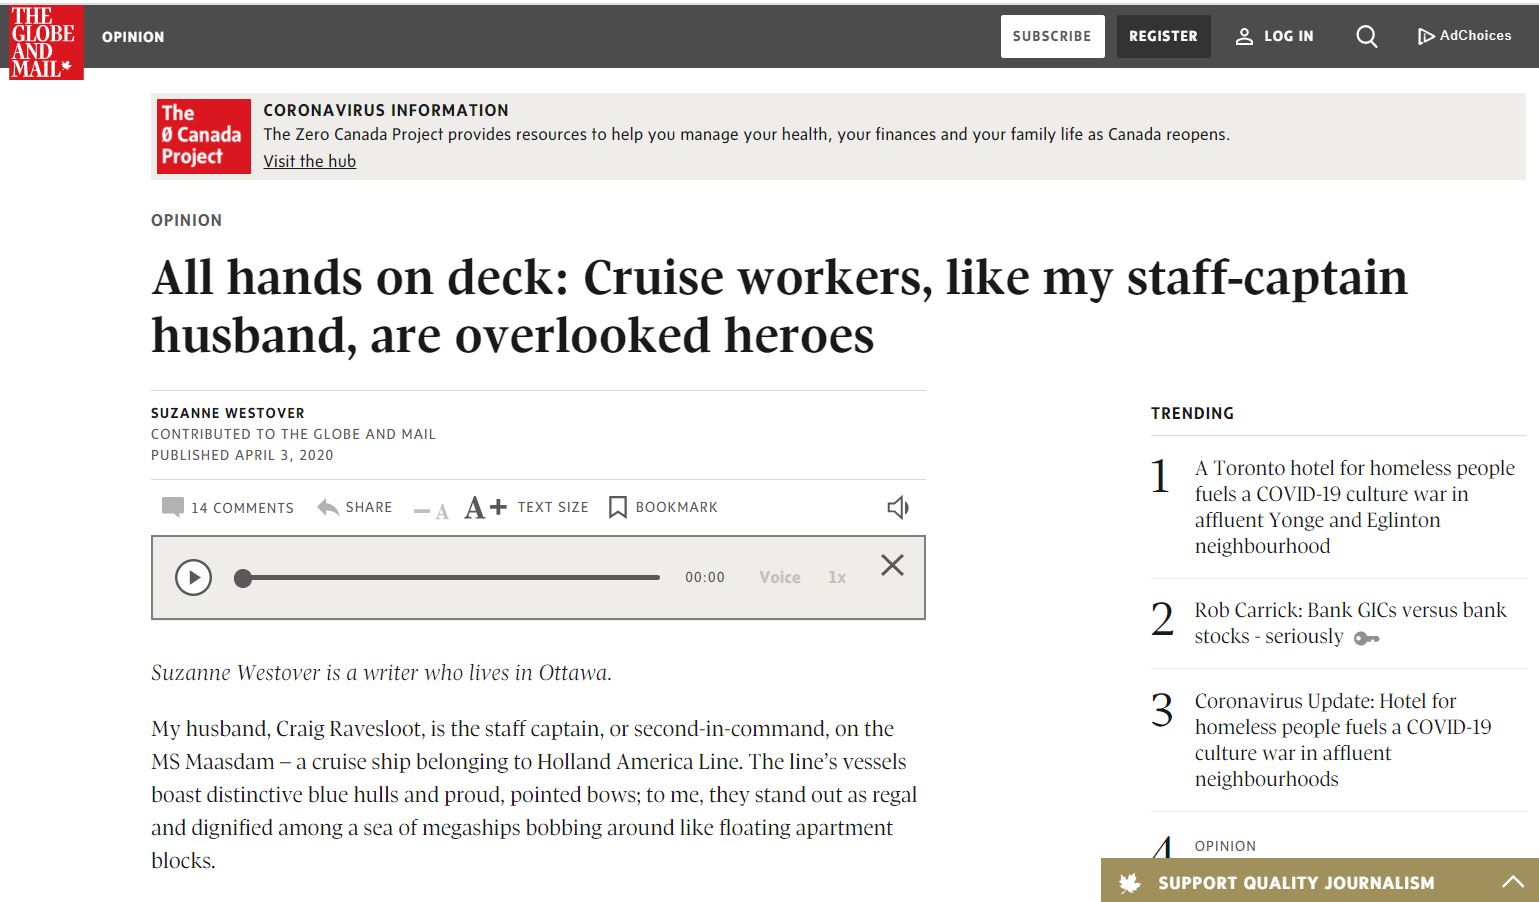Click the Register button

[1163, 36]
